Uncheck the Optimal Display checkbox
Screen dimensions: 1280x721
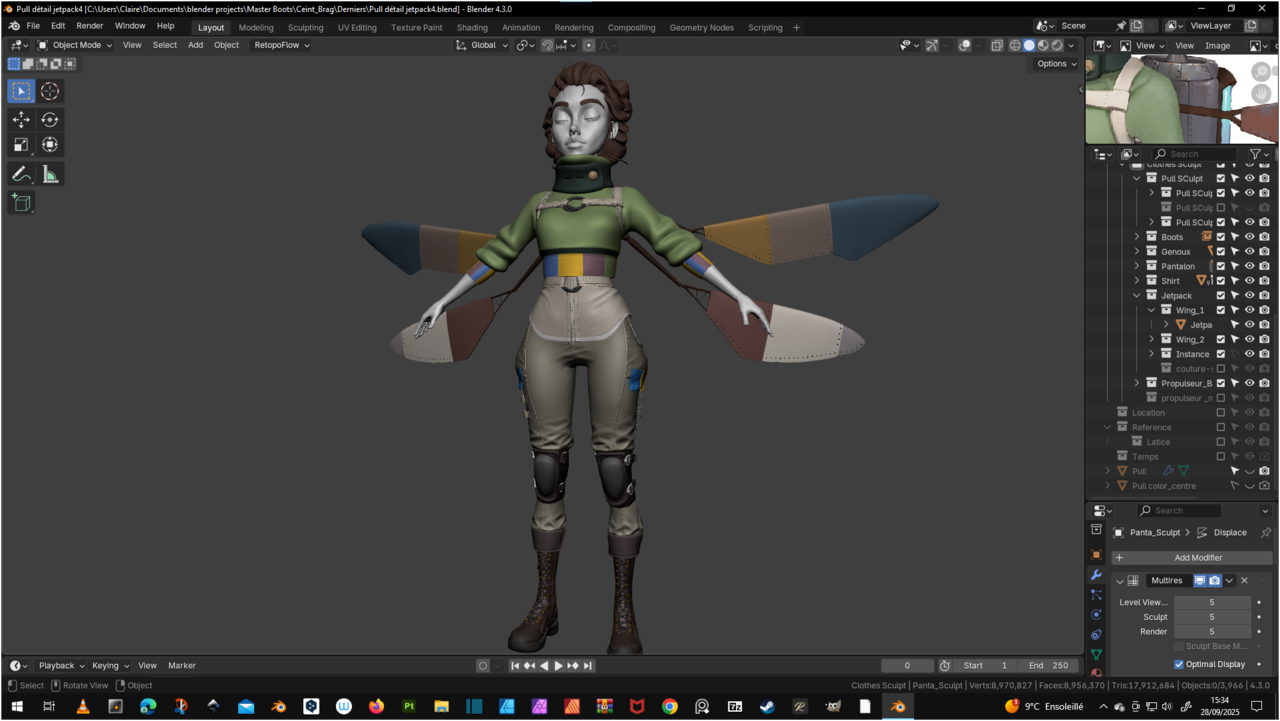[1179, 664]
